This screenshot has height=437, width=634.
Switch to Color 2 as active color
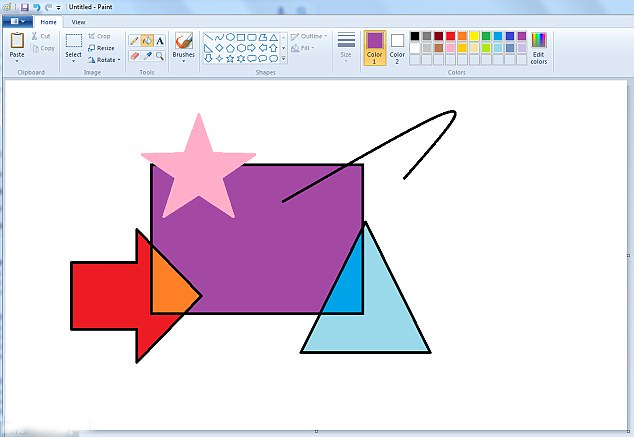[x=397, y=47]
